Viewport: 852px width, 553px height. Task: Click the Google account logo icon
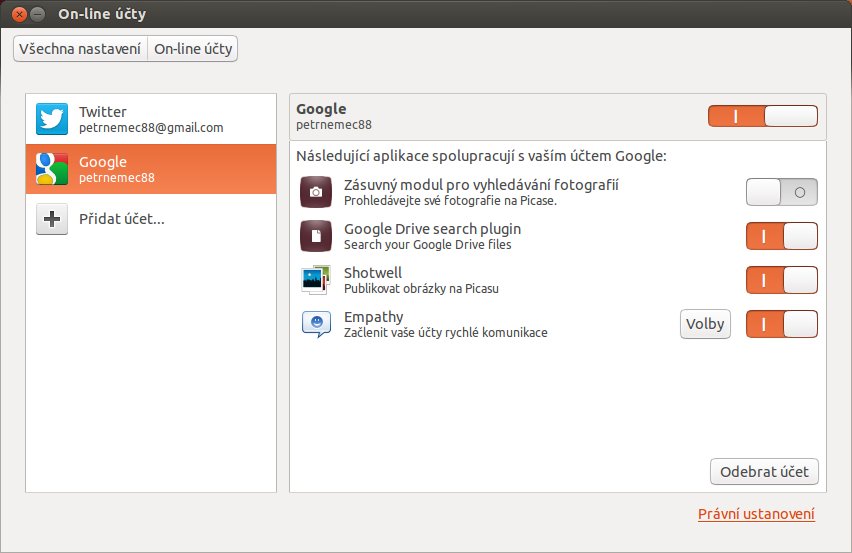52,169
